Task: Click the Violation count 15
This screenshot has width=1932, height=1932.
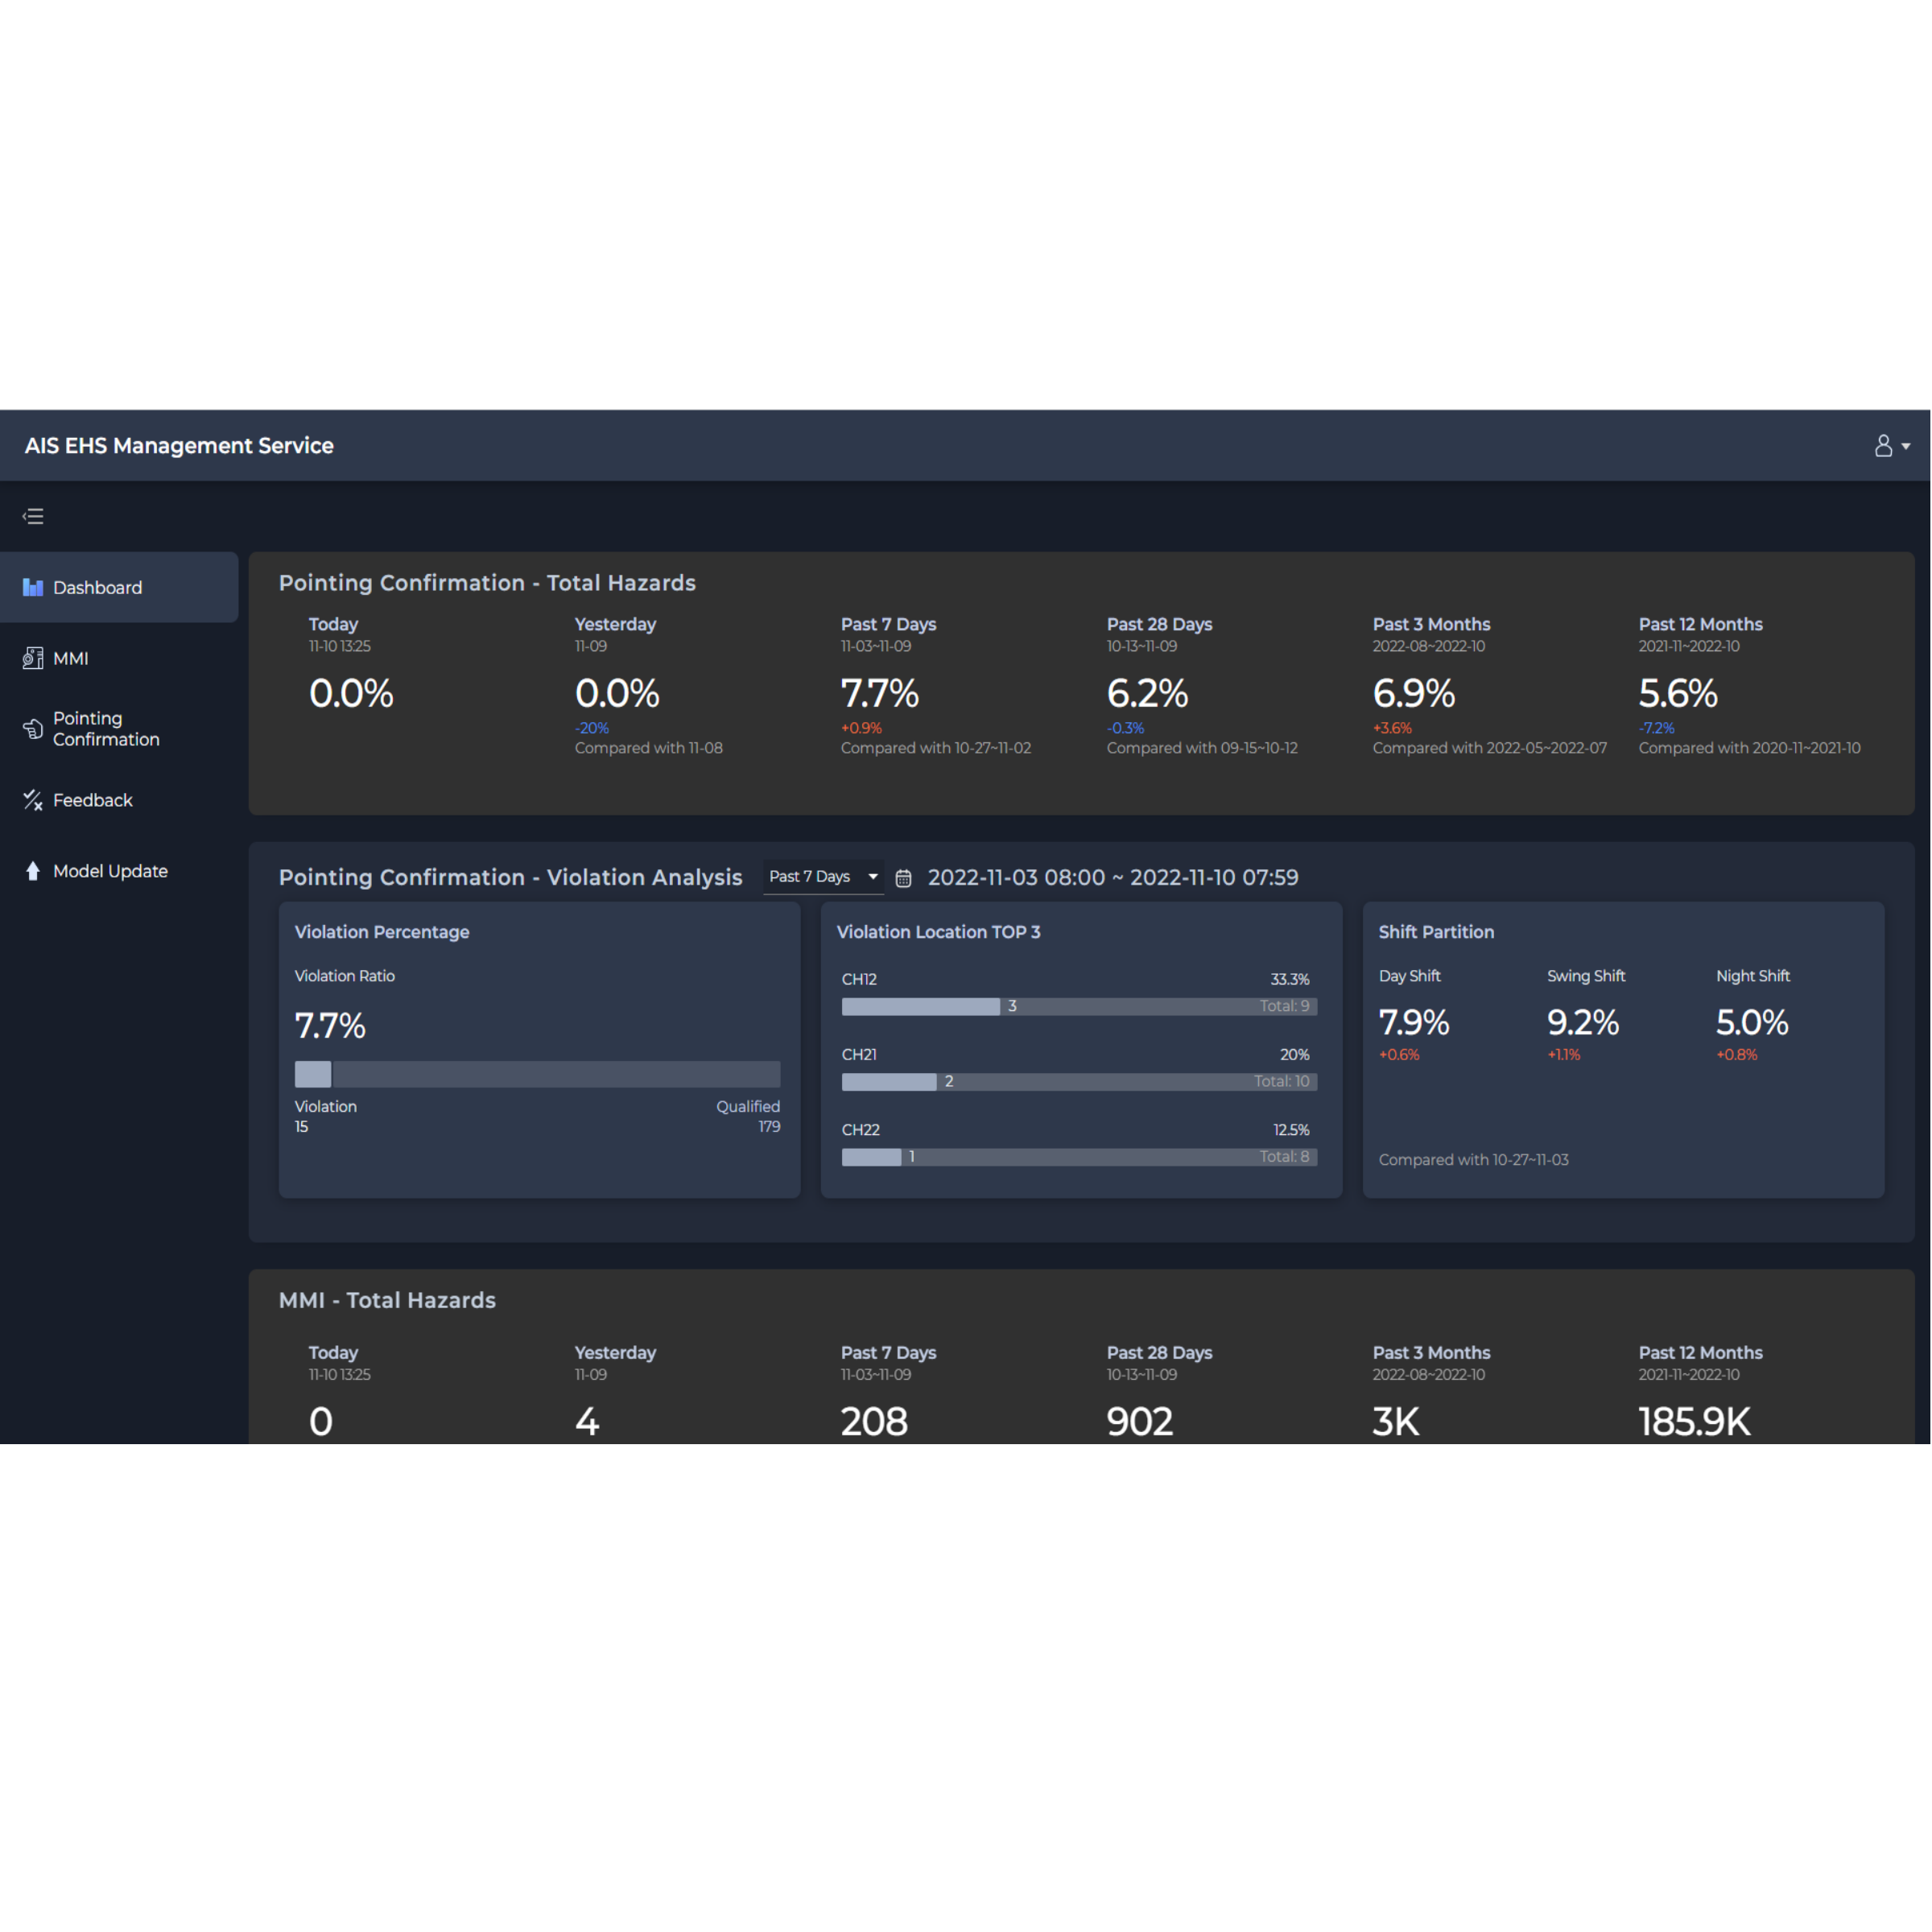Action: coord(301,1127)
